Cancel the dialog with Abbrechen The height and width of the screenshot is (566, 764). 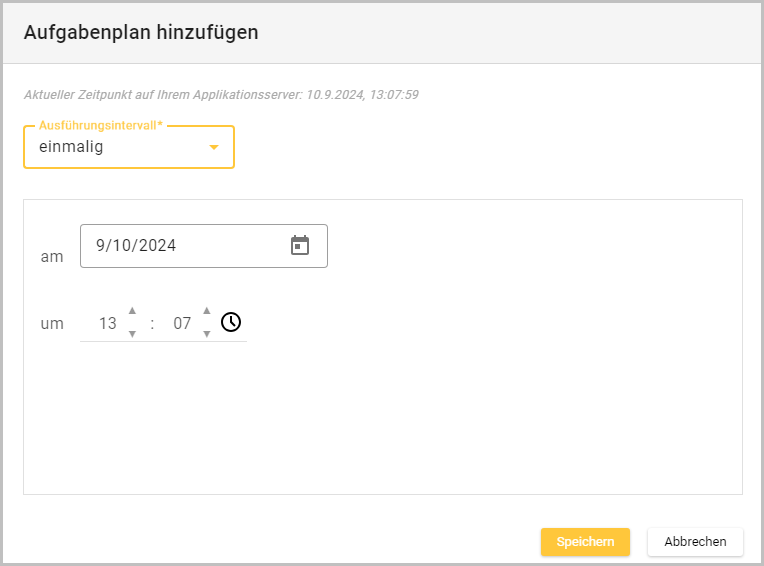tap(695, 541)
